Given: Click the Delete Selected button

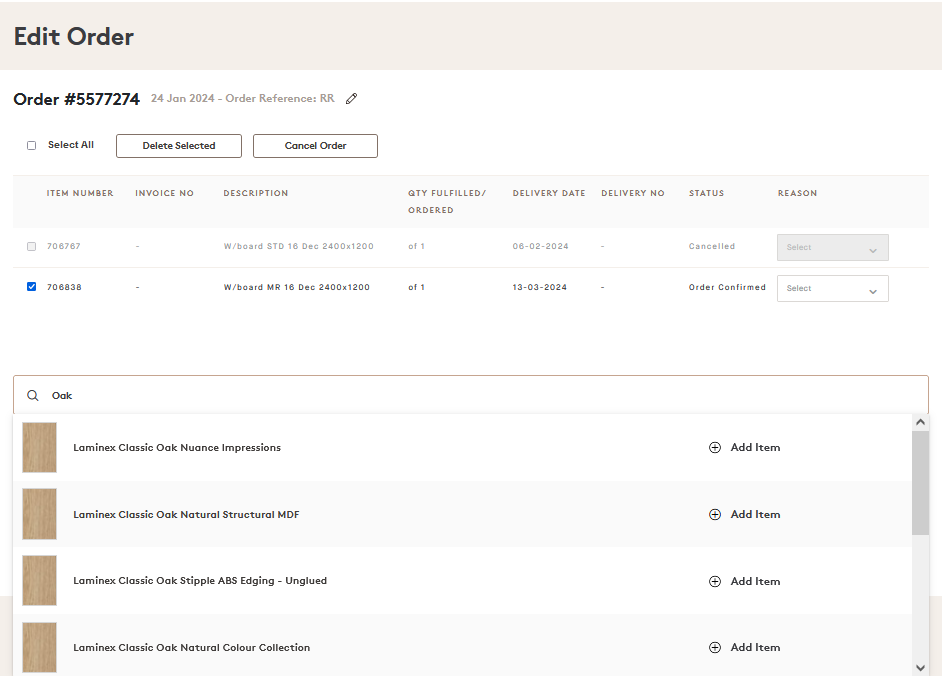Looking at the screenshot, I should click(x=178, y=145).
